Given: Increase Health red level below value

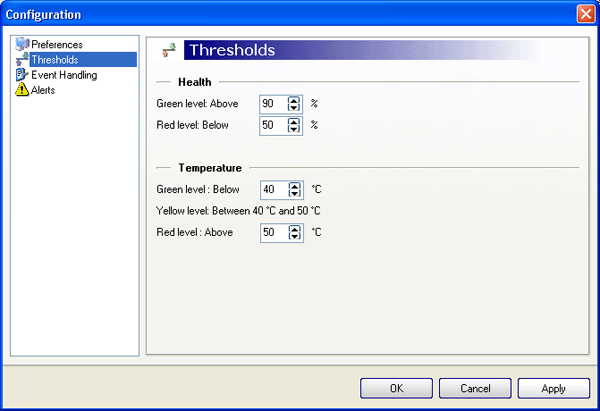Looking at the screenshot, I should click(293, 122).
